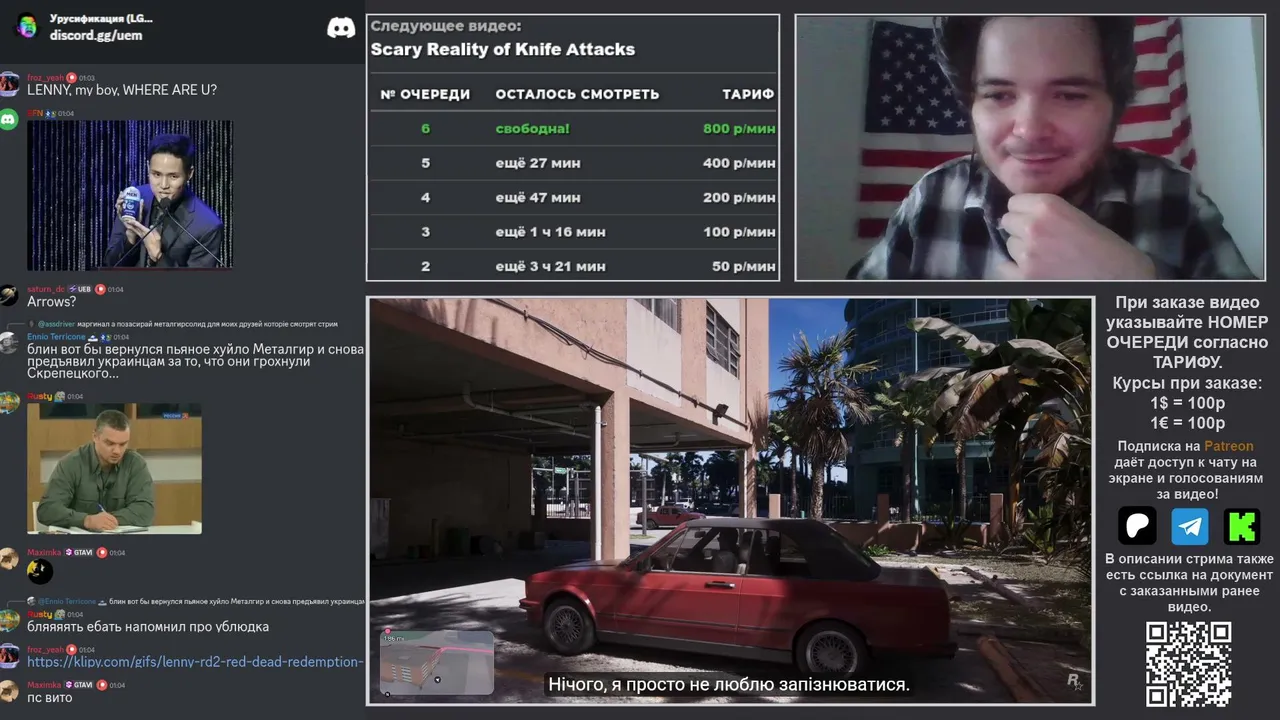Click the minimap in the game video
The image size is (1280, 720).
pos(436,661)
